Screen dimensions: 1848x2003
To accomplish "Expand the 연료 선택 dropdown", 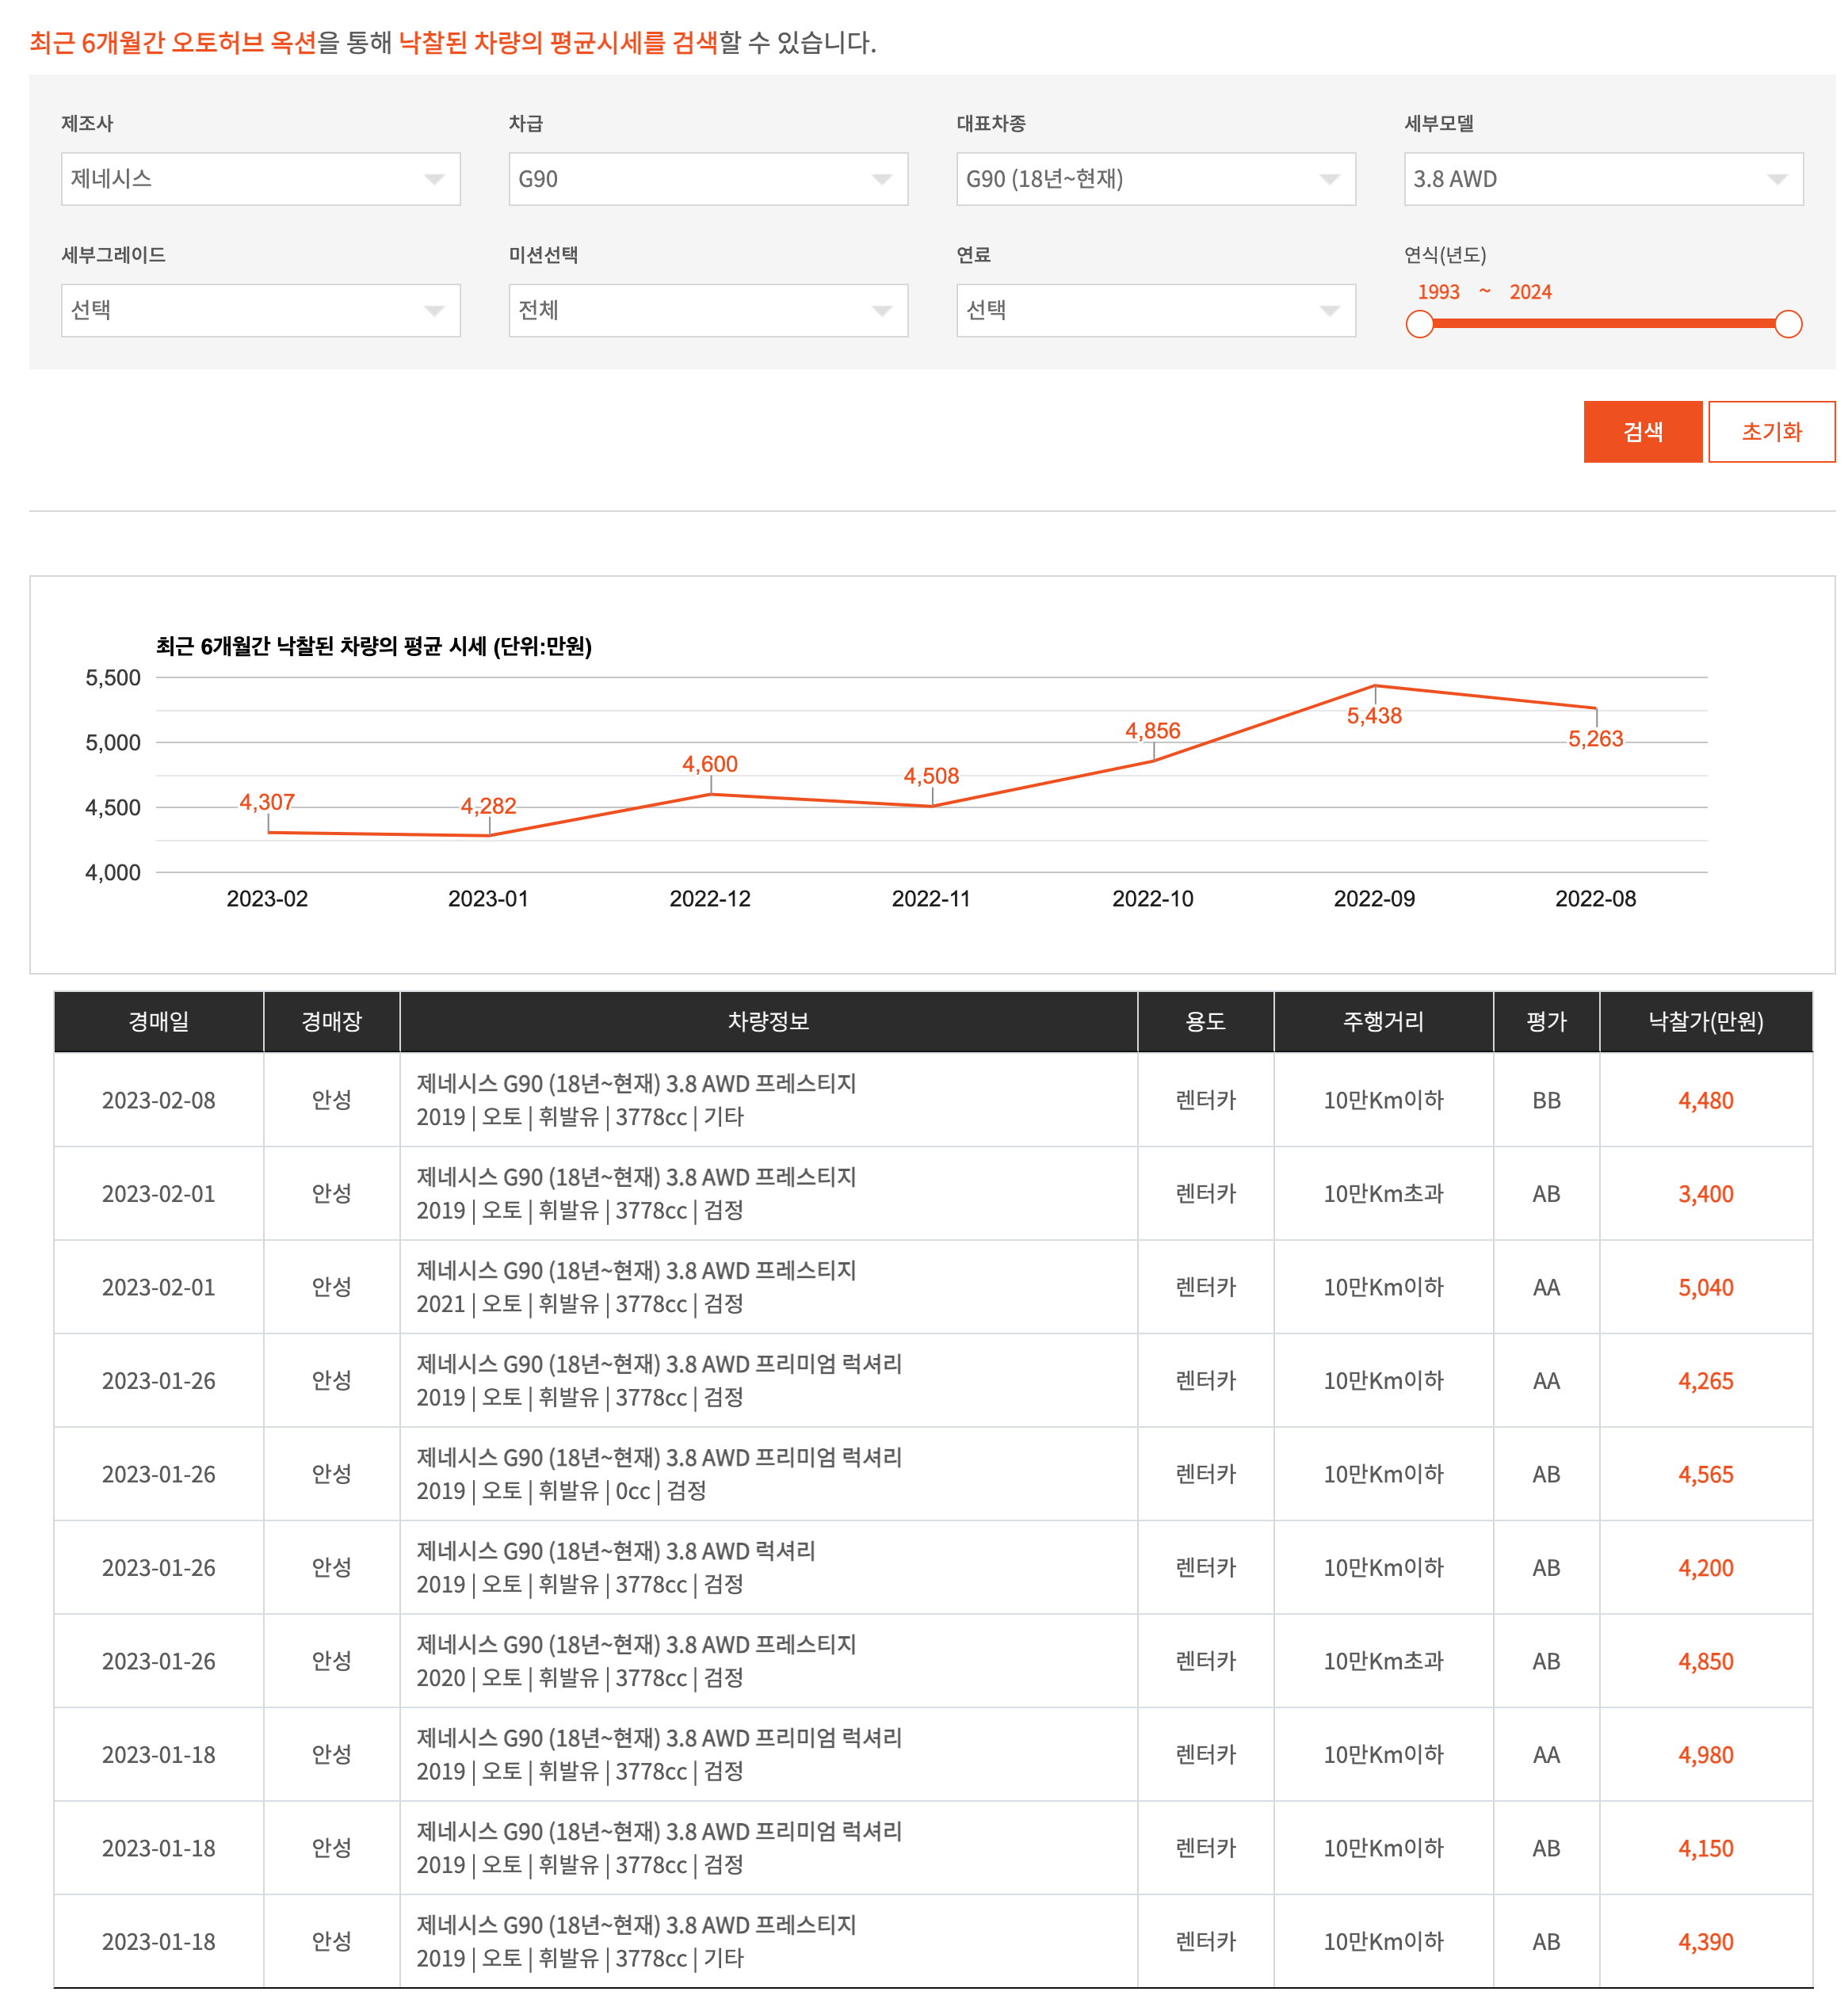I will [1156, 310].
